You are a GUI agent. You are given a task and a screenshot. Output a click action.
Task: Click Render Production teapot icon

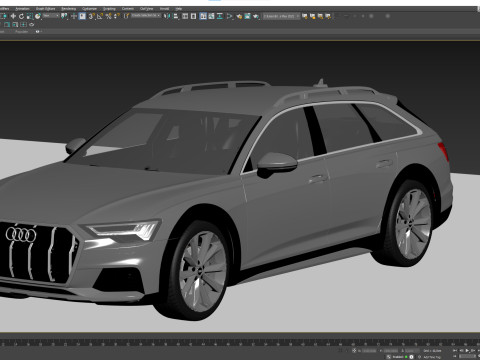pyautogui.click(x=256, y=16)
